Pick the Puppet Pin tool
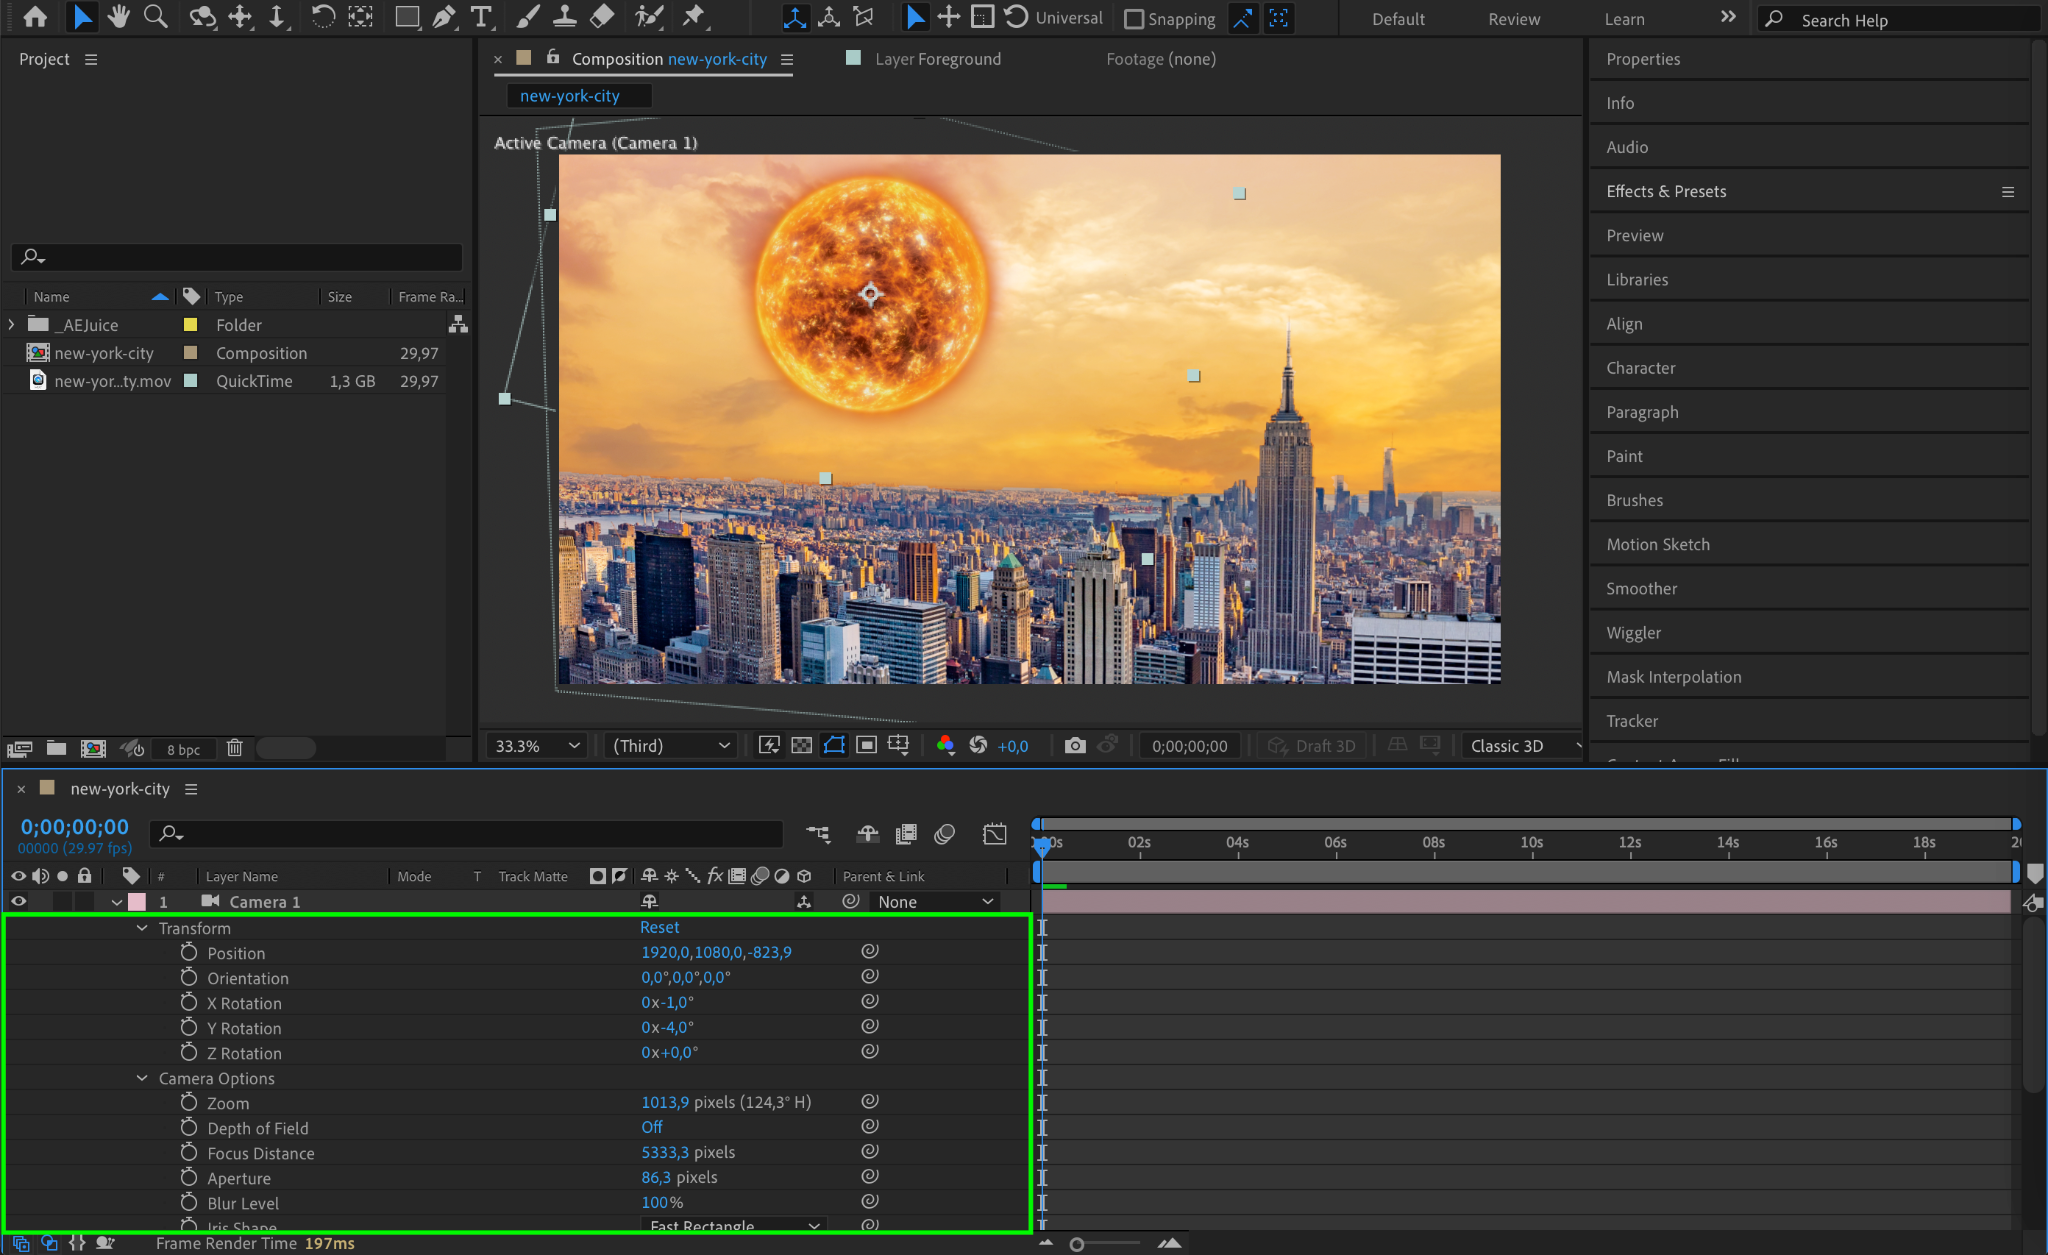2048x1255 pixels. coord(692,17)
